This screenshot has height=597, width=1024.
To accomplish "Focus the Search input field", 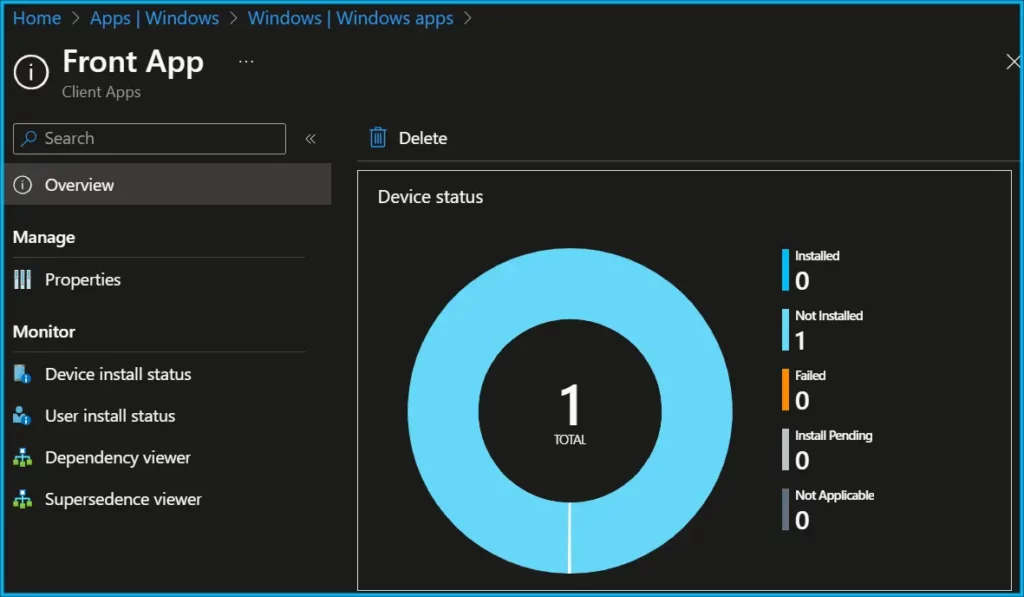I will [150, 138].
